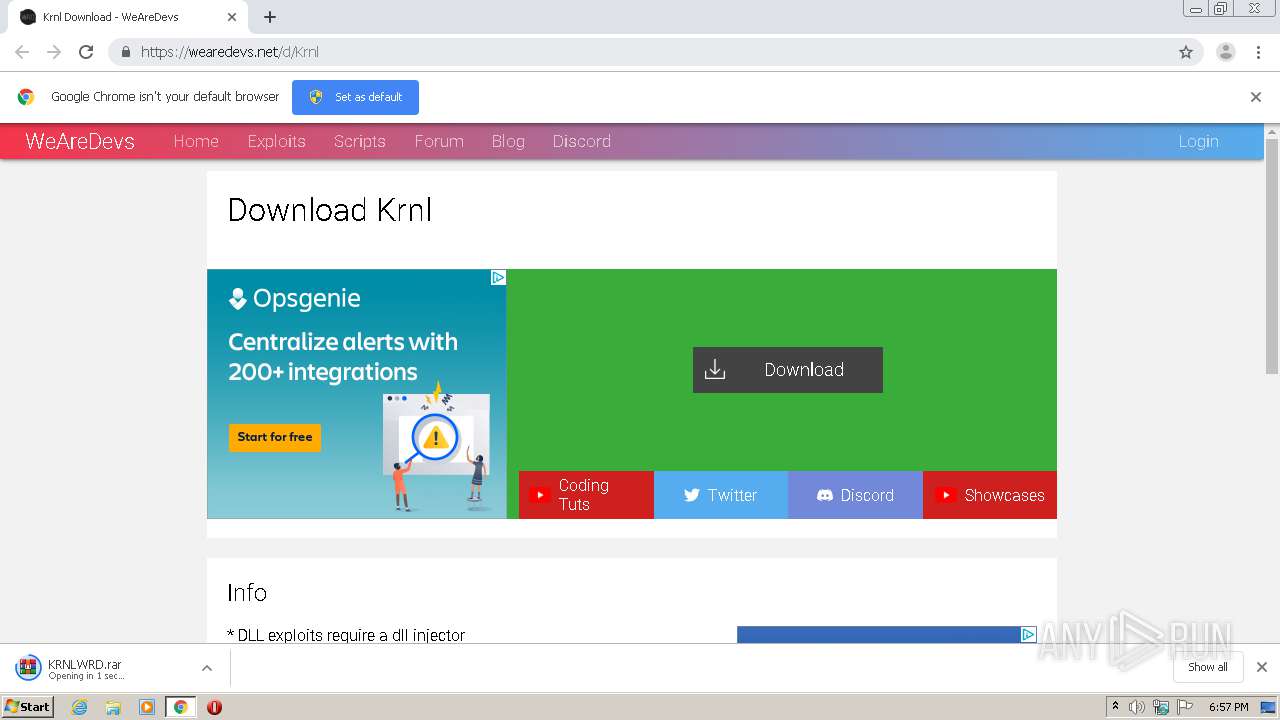Screen dimensions: 1280x720
Task: Open the Chrome profile avatar icon
Action: (1226, 52)
